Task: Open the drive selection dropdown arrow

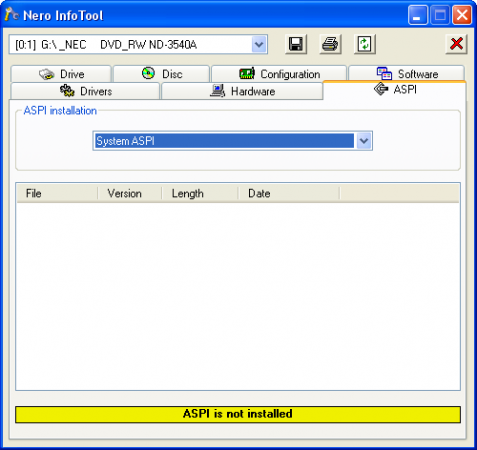Action: pyautogui.click(x=259, y=44)
